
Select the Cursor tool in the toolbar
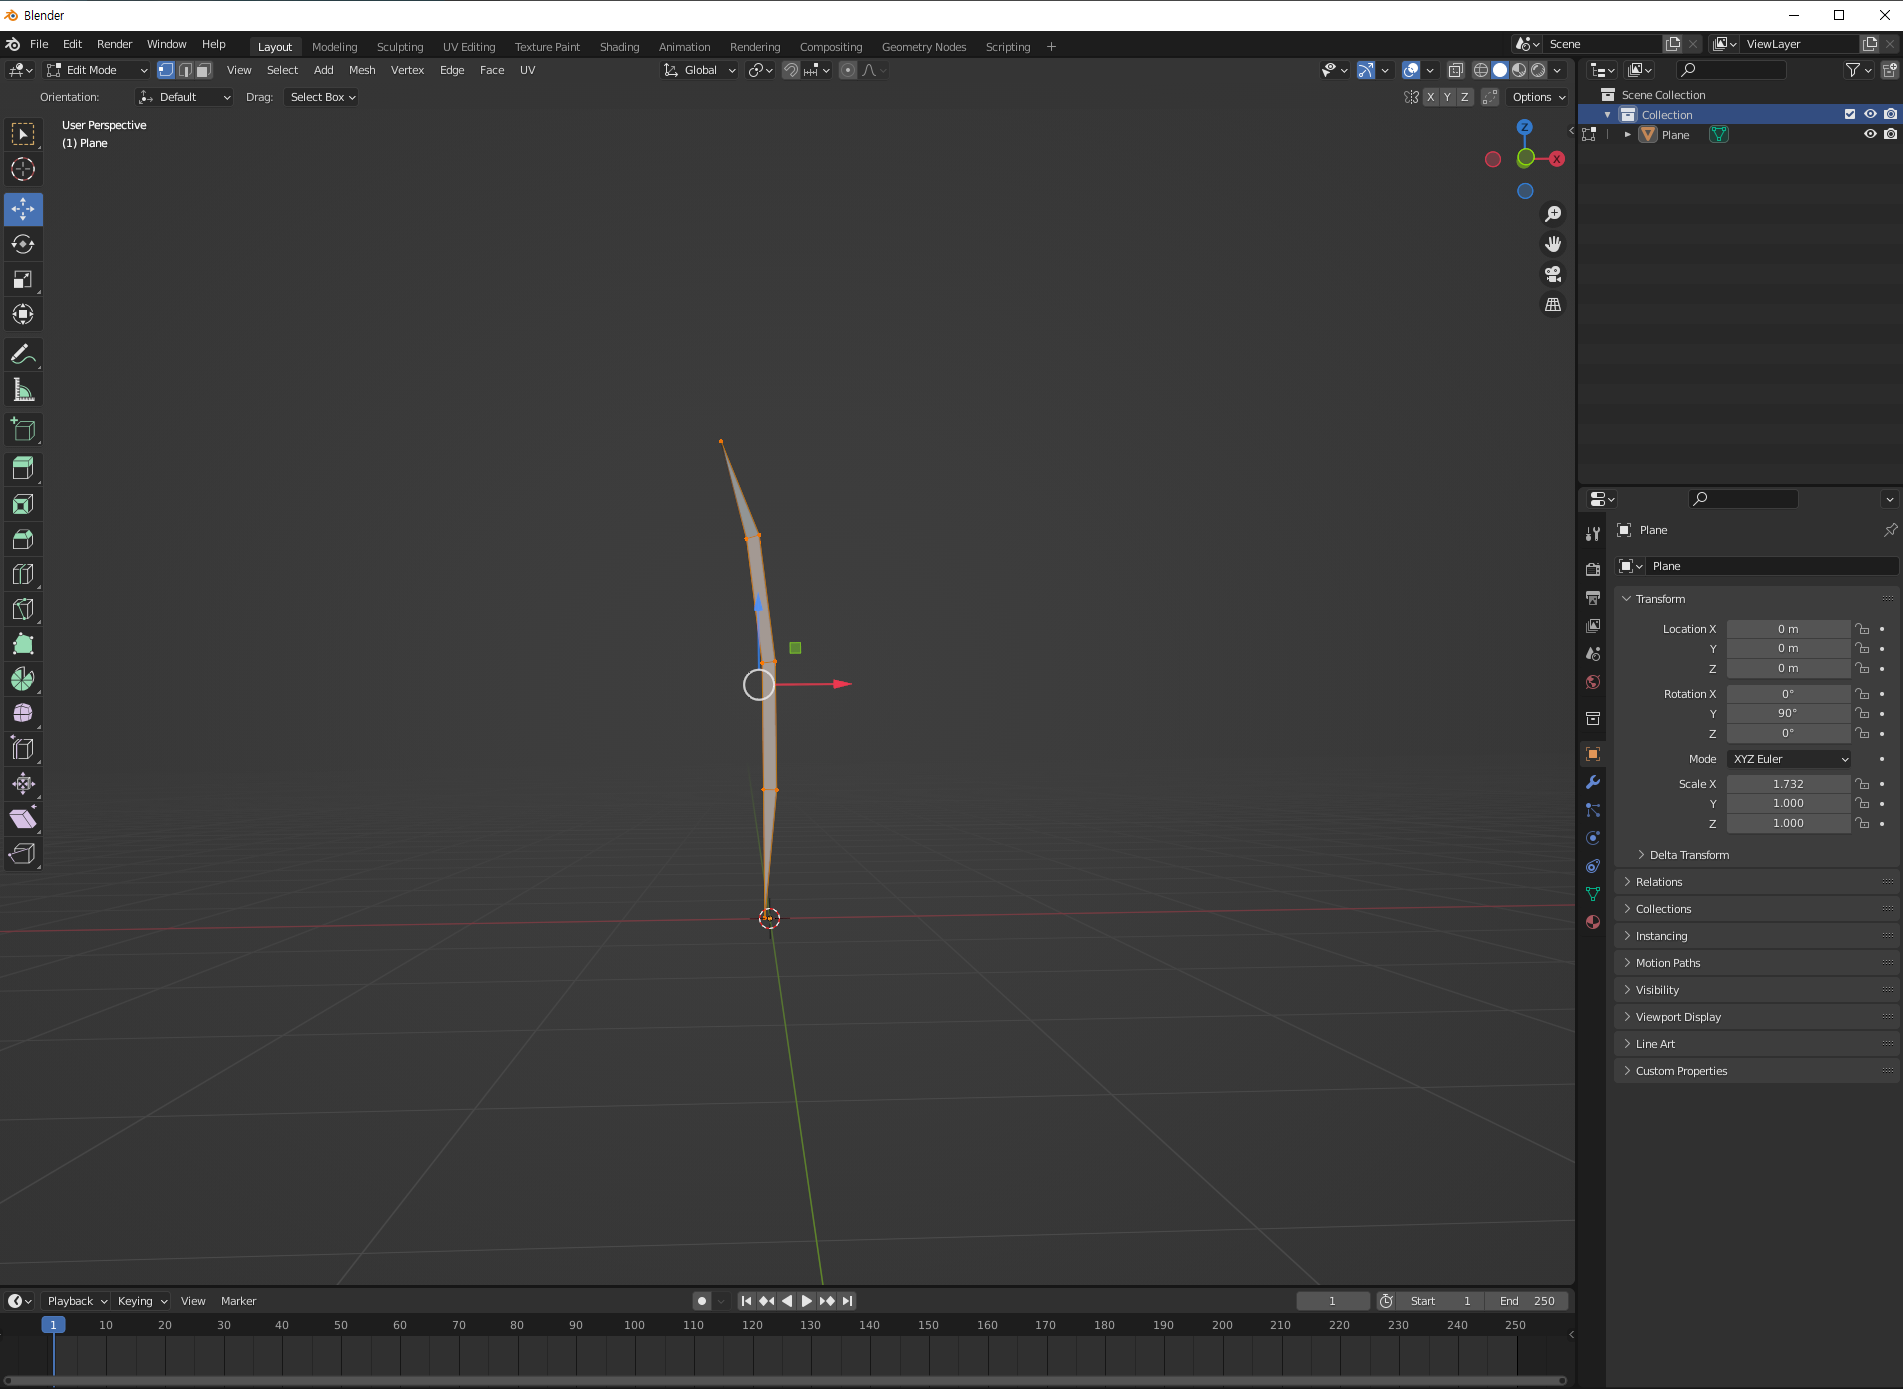coord(23,169)
